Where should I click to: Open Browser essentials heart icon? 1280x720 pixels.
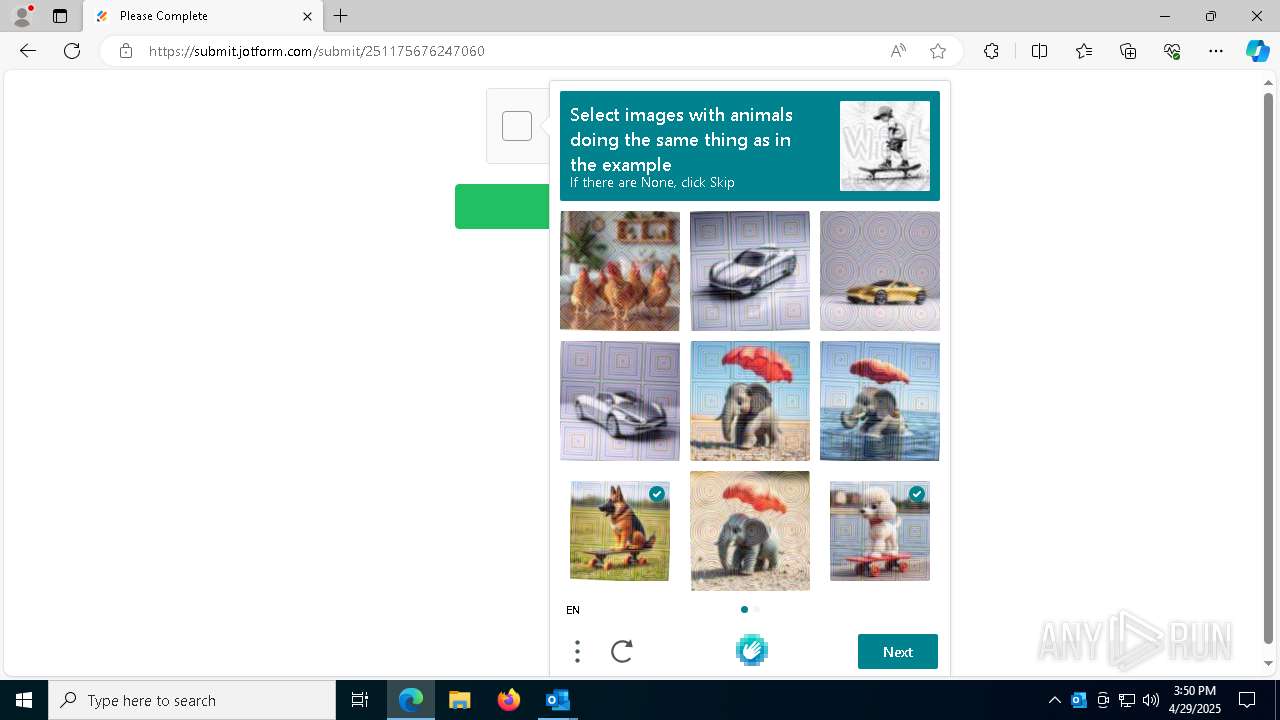click(1172, 51)
